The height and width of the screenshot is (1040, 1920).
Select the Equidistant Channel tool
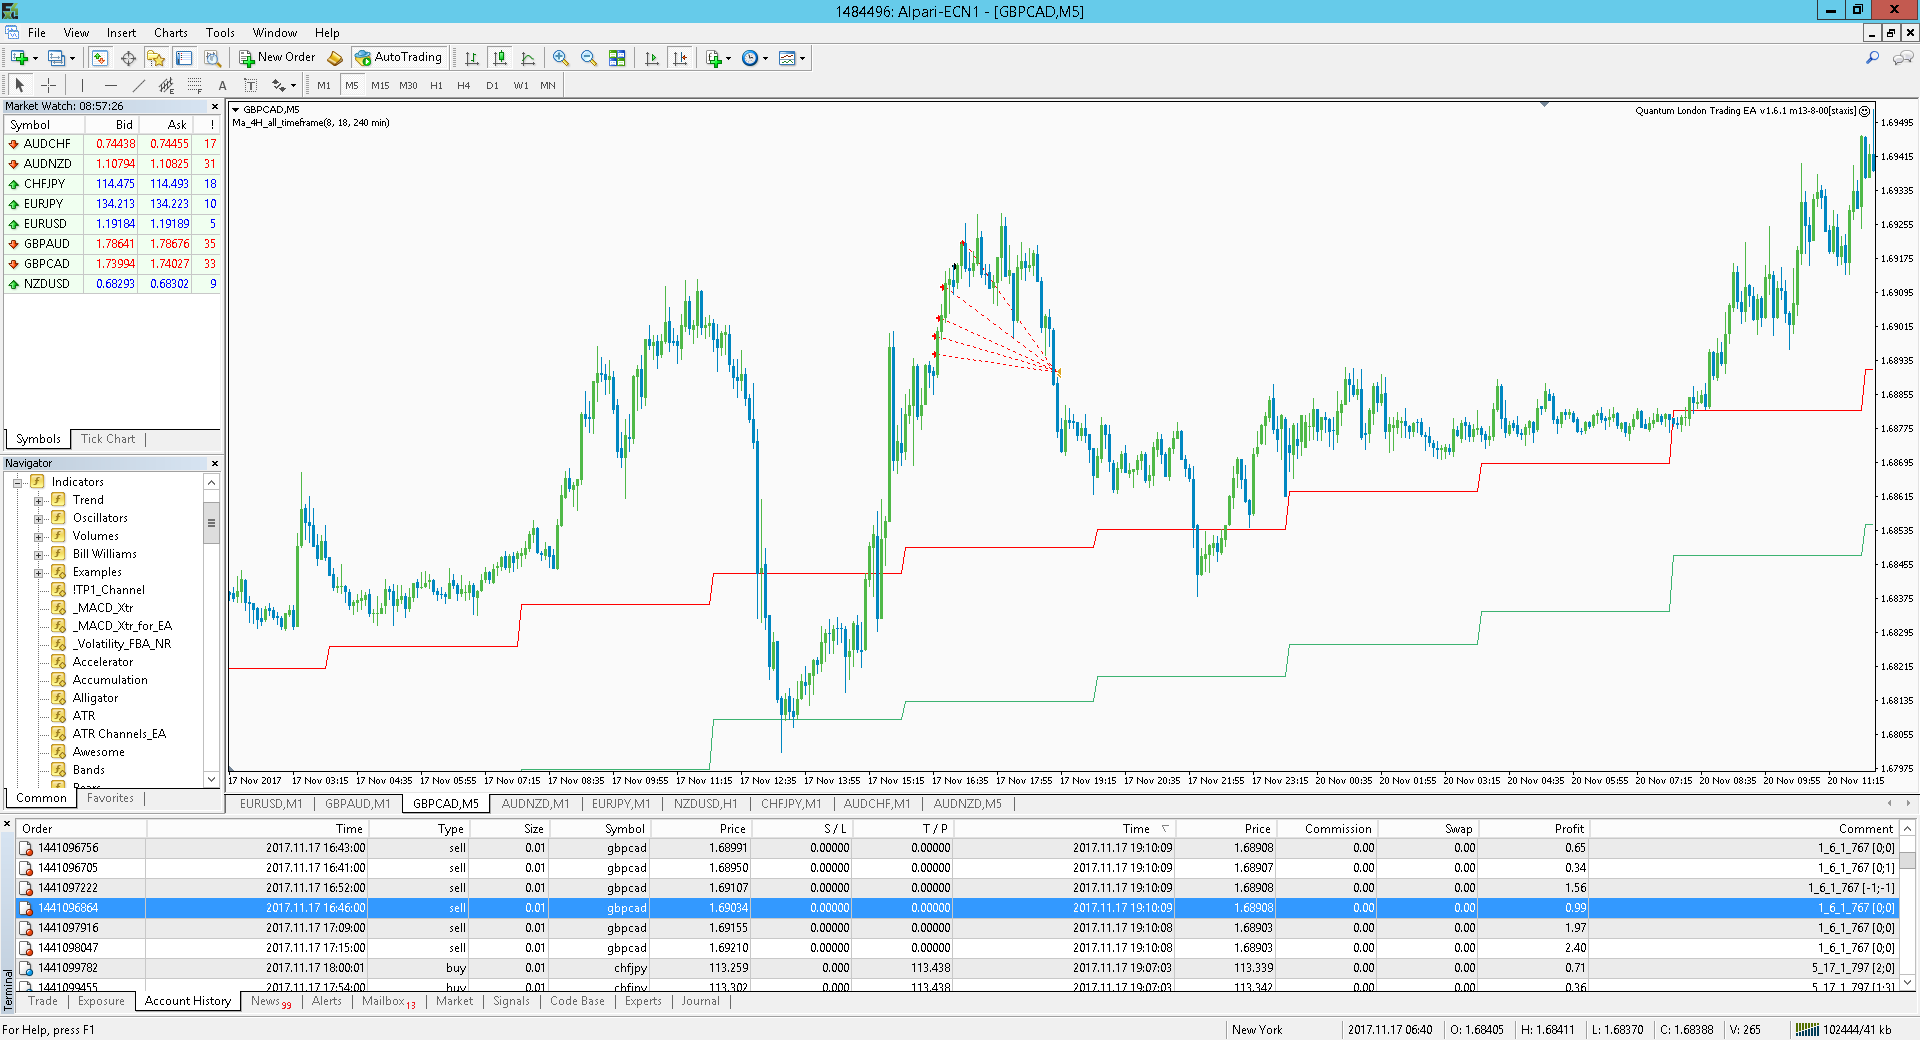click(x=167, y=85)
